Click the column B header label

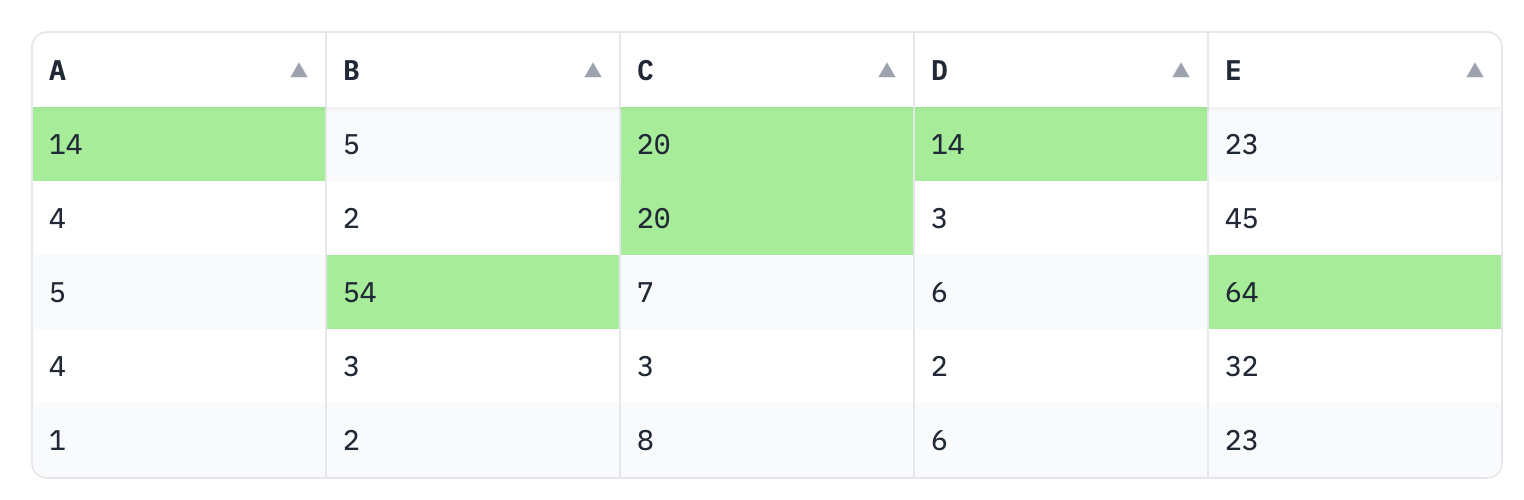(x=351, y=71)
